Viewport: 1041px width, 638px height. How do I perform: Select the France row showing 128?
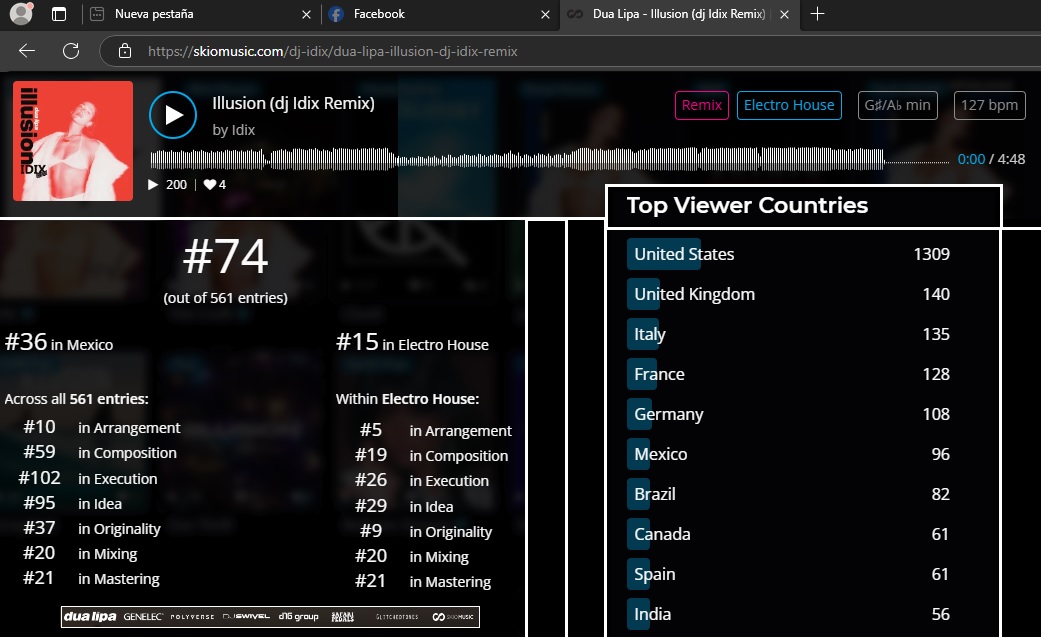(x=789, y=374)
